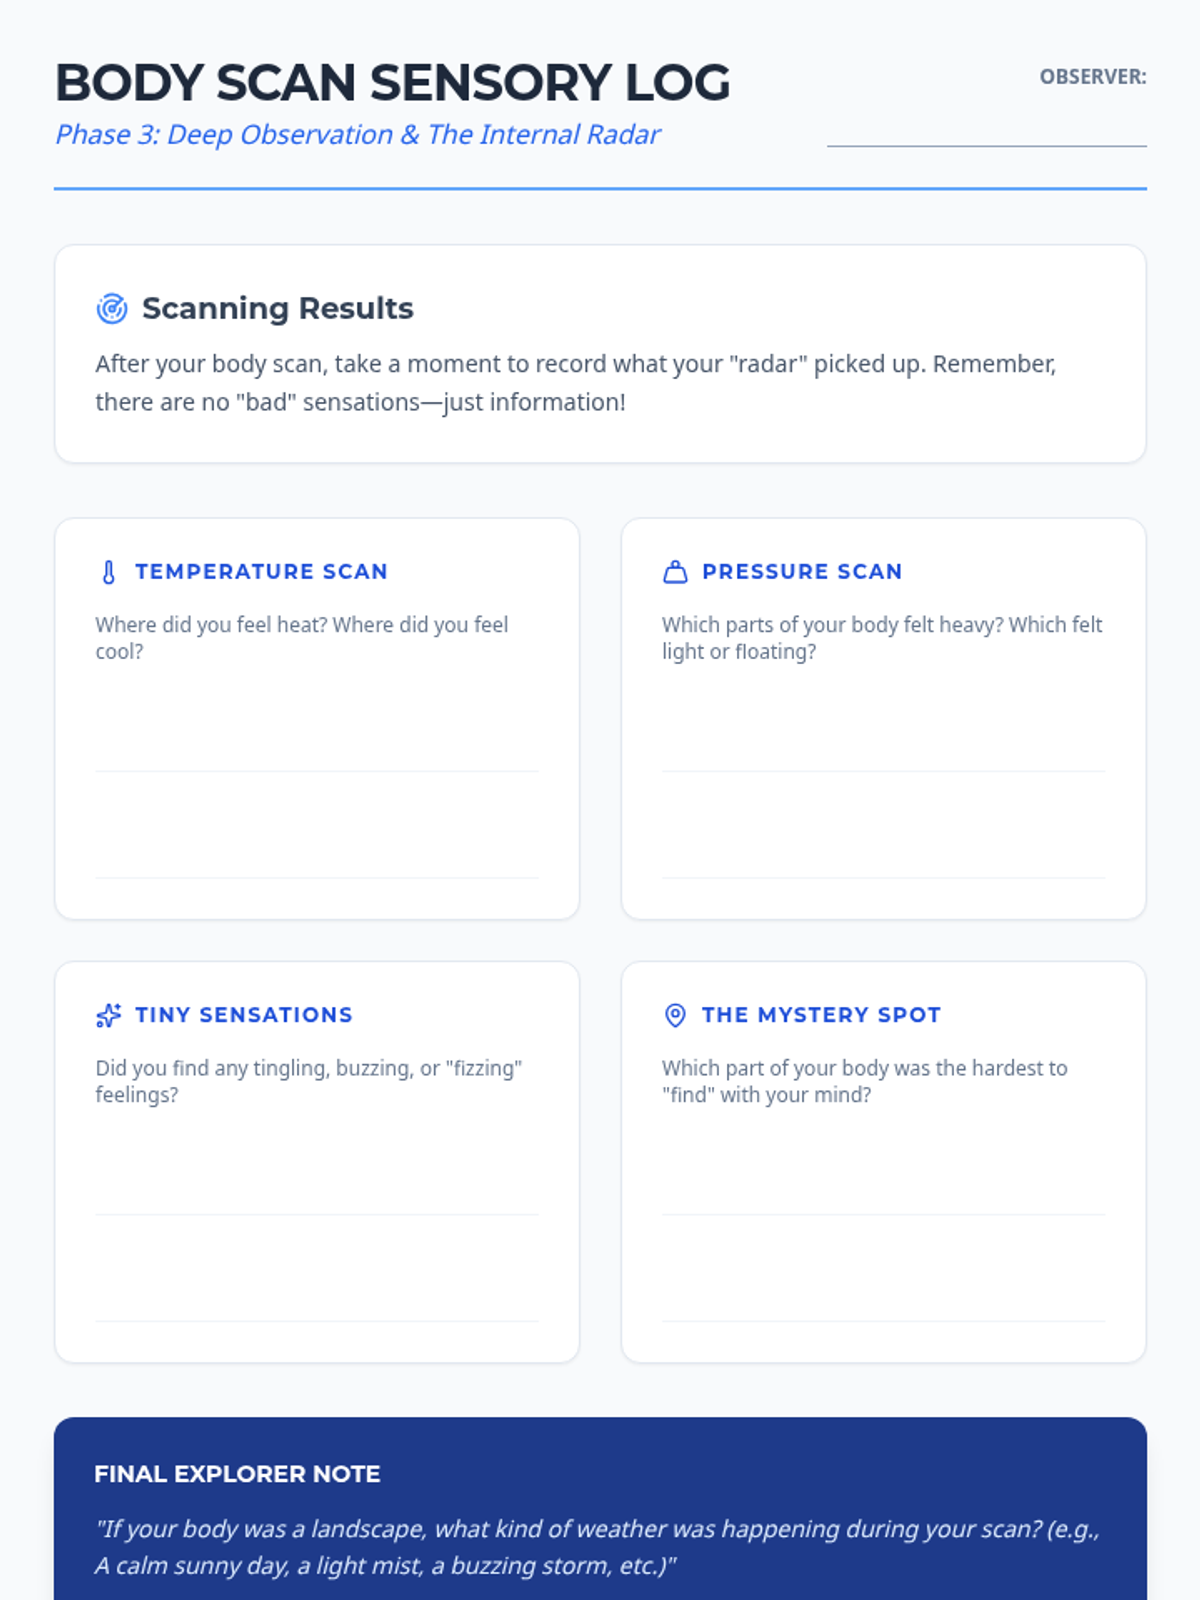The width and height of the screenshot is (1200, 1600).
Task: Click the Final Explorer Note heading
Action: [x=237, y=1474]
